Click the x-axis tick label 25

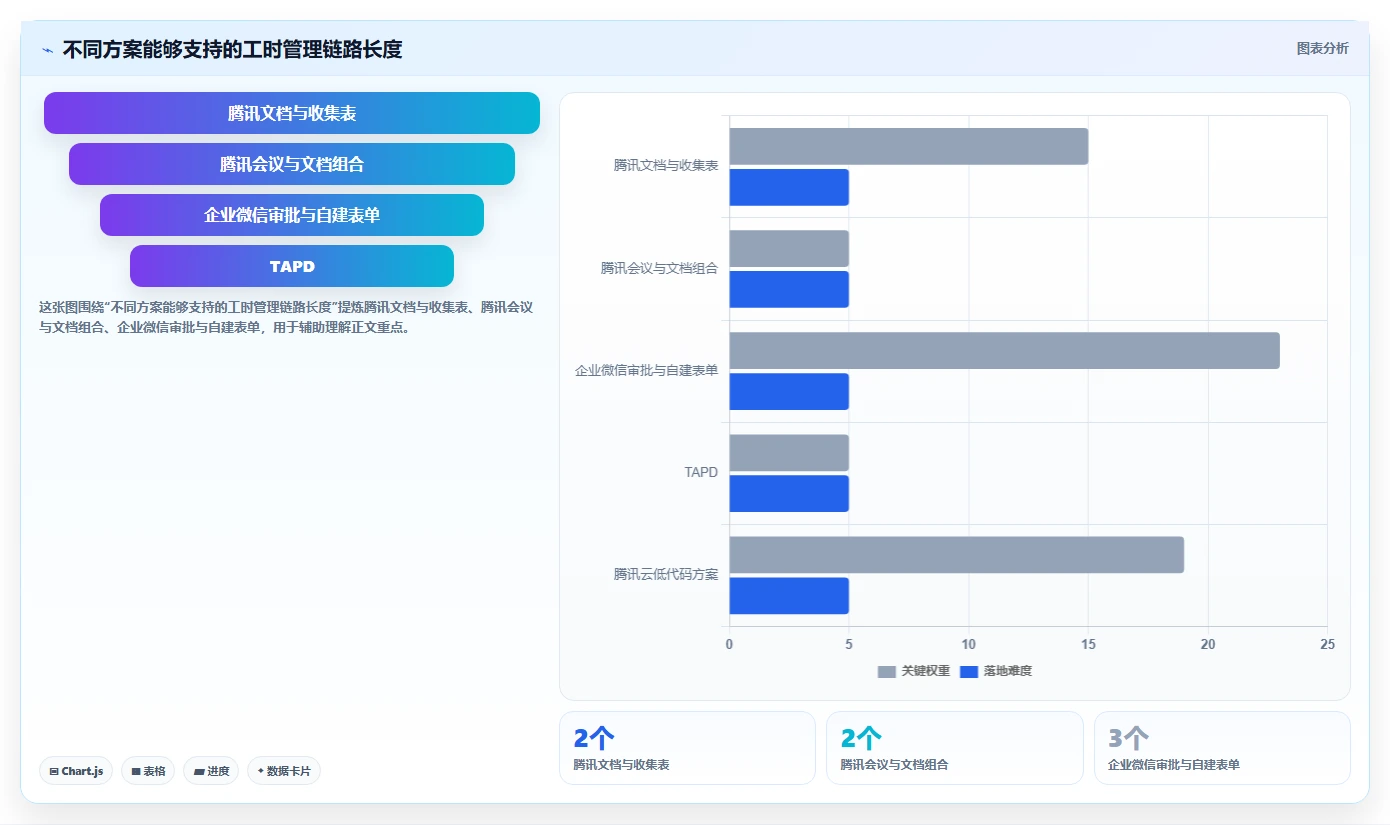tap(1327, 645)
